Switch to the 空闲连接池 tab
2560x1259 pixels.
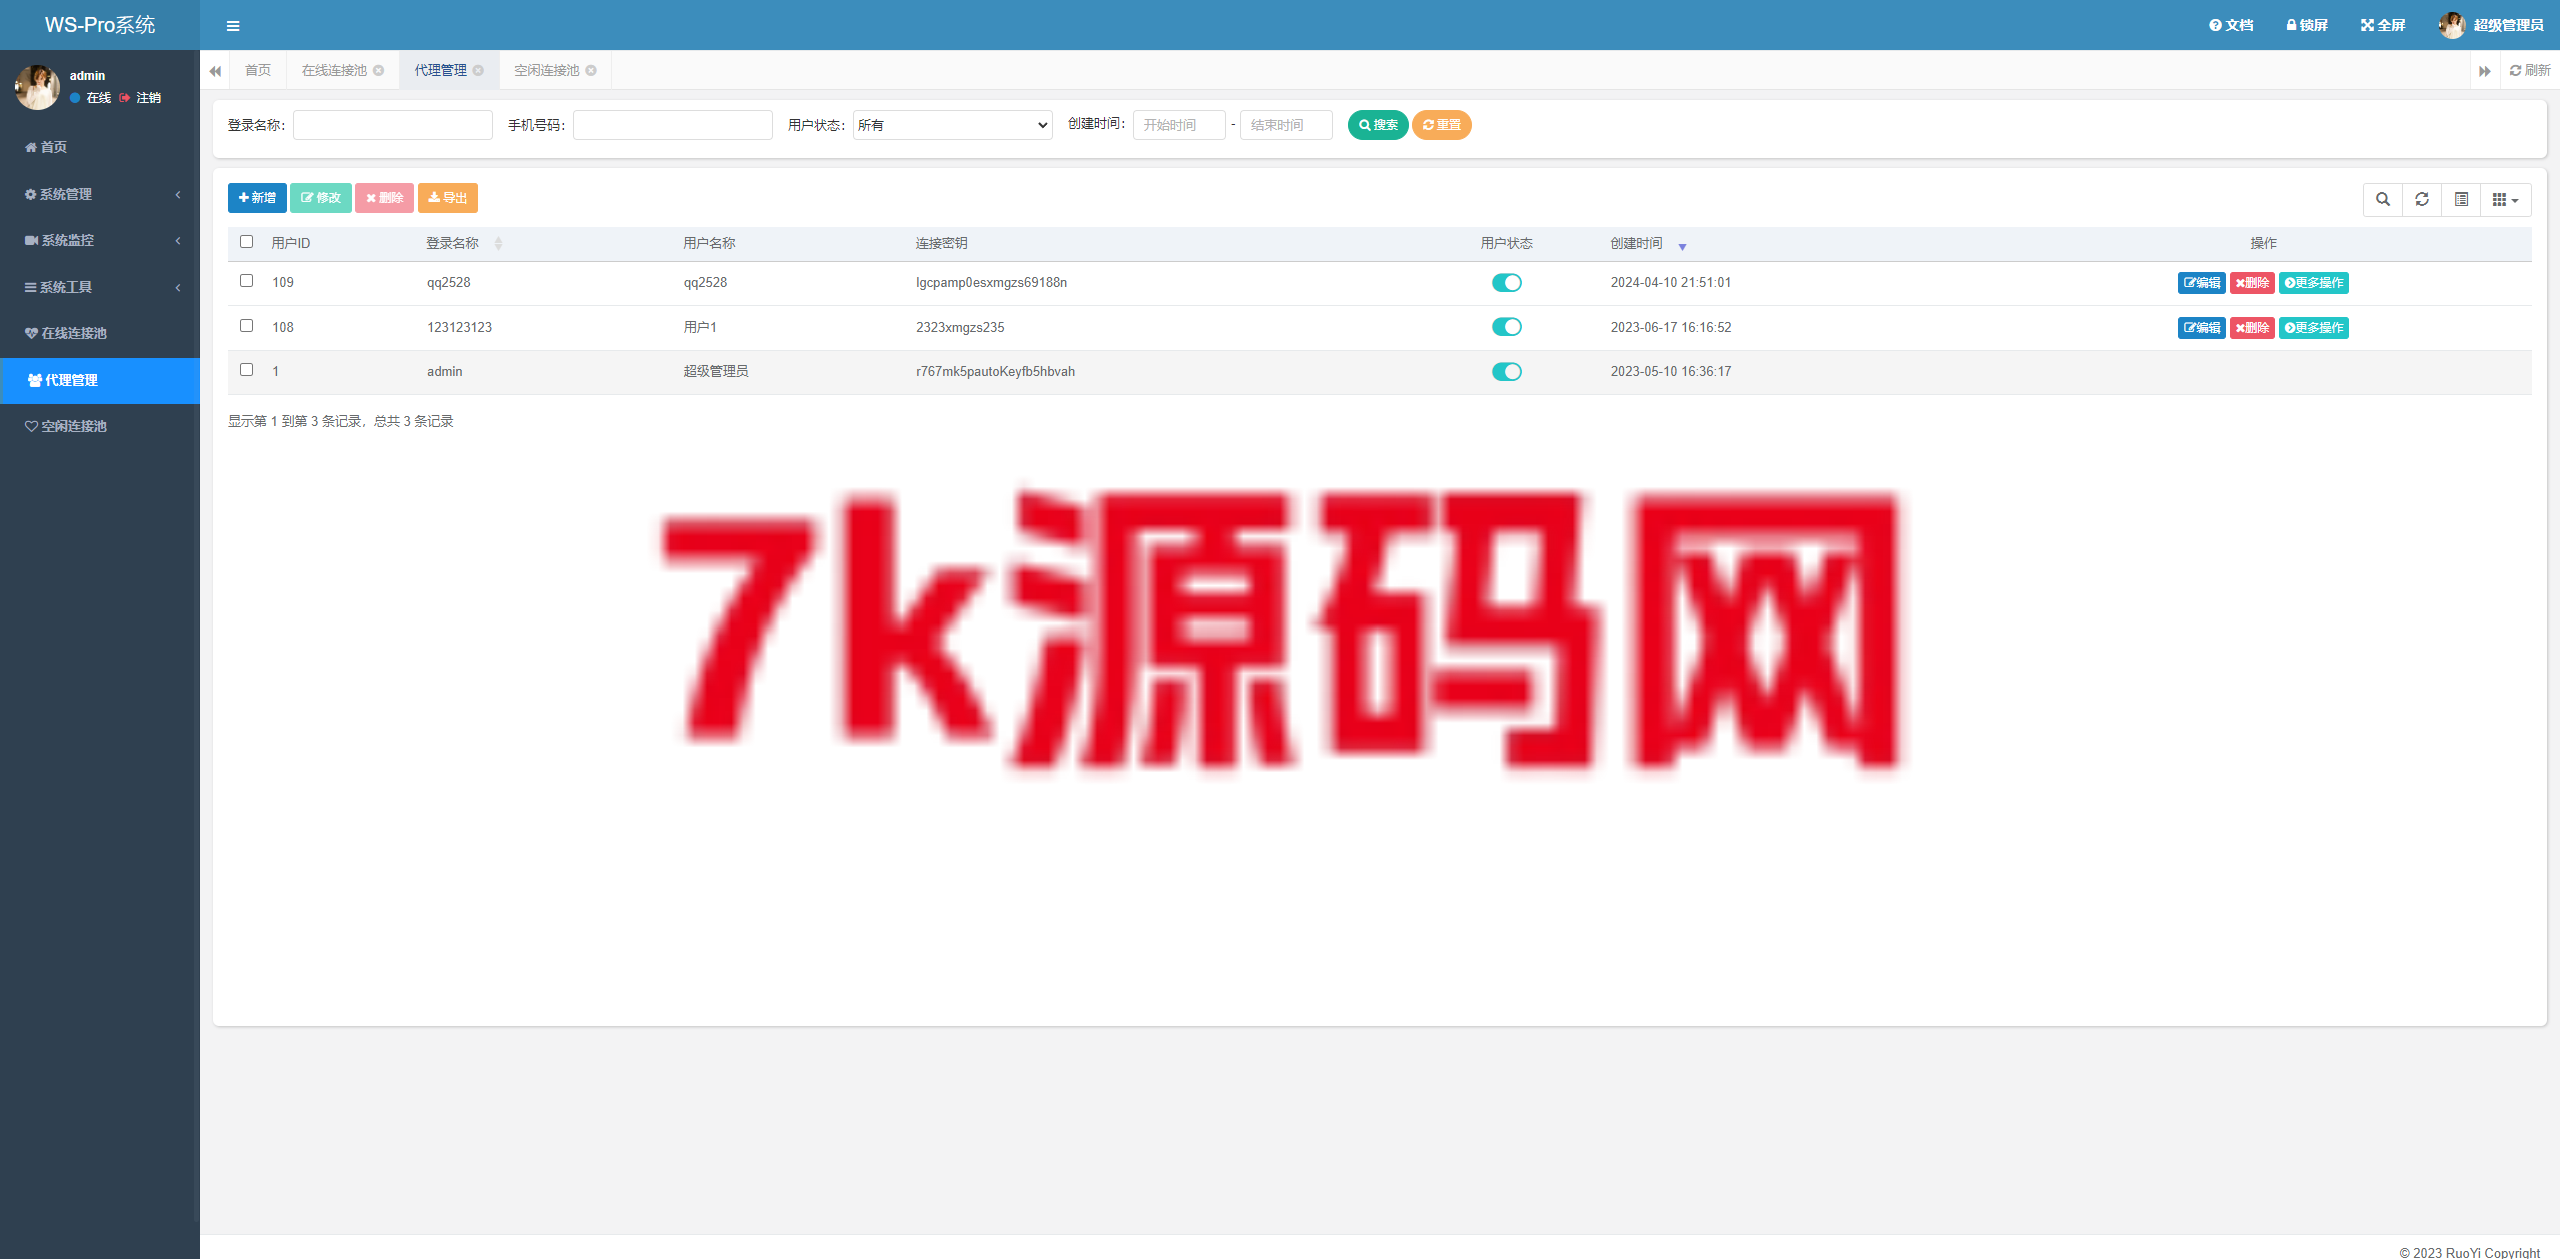coord(546,70)
